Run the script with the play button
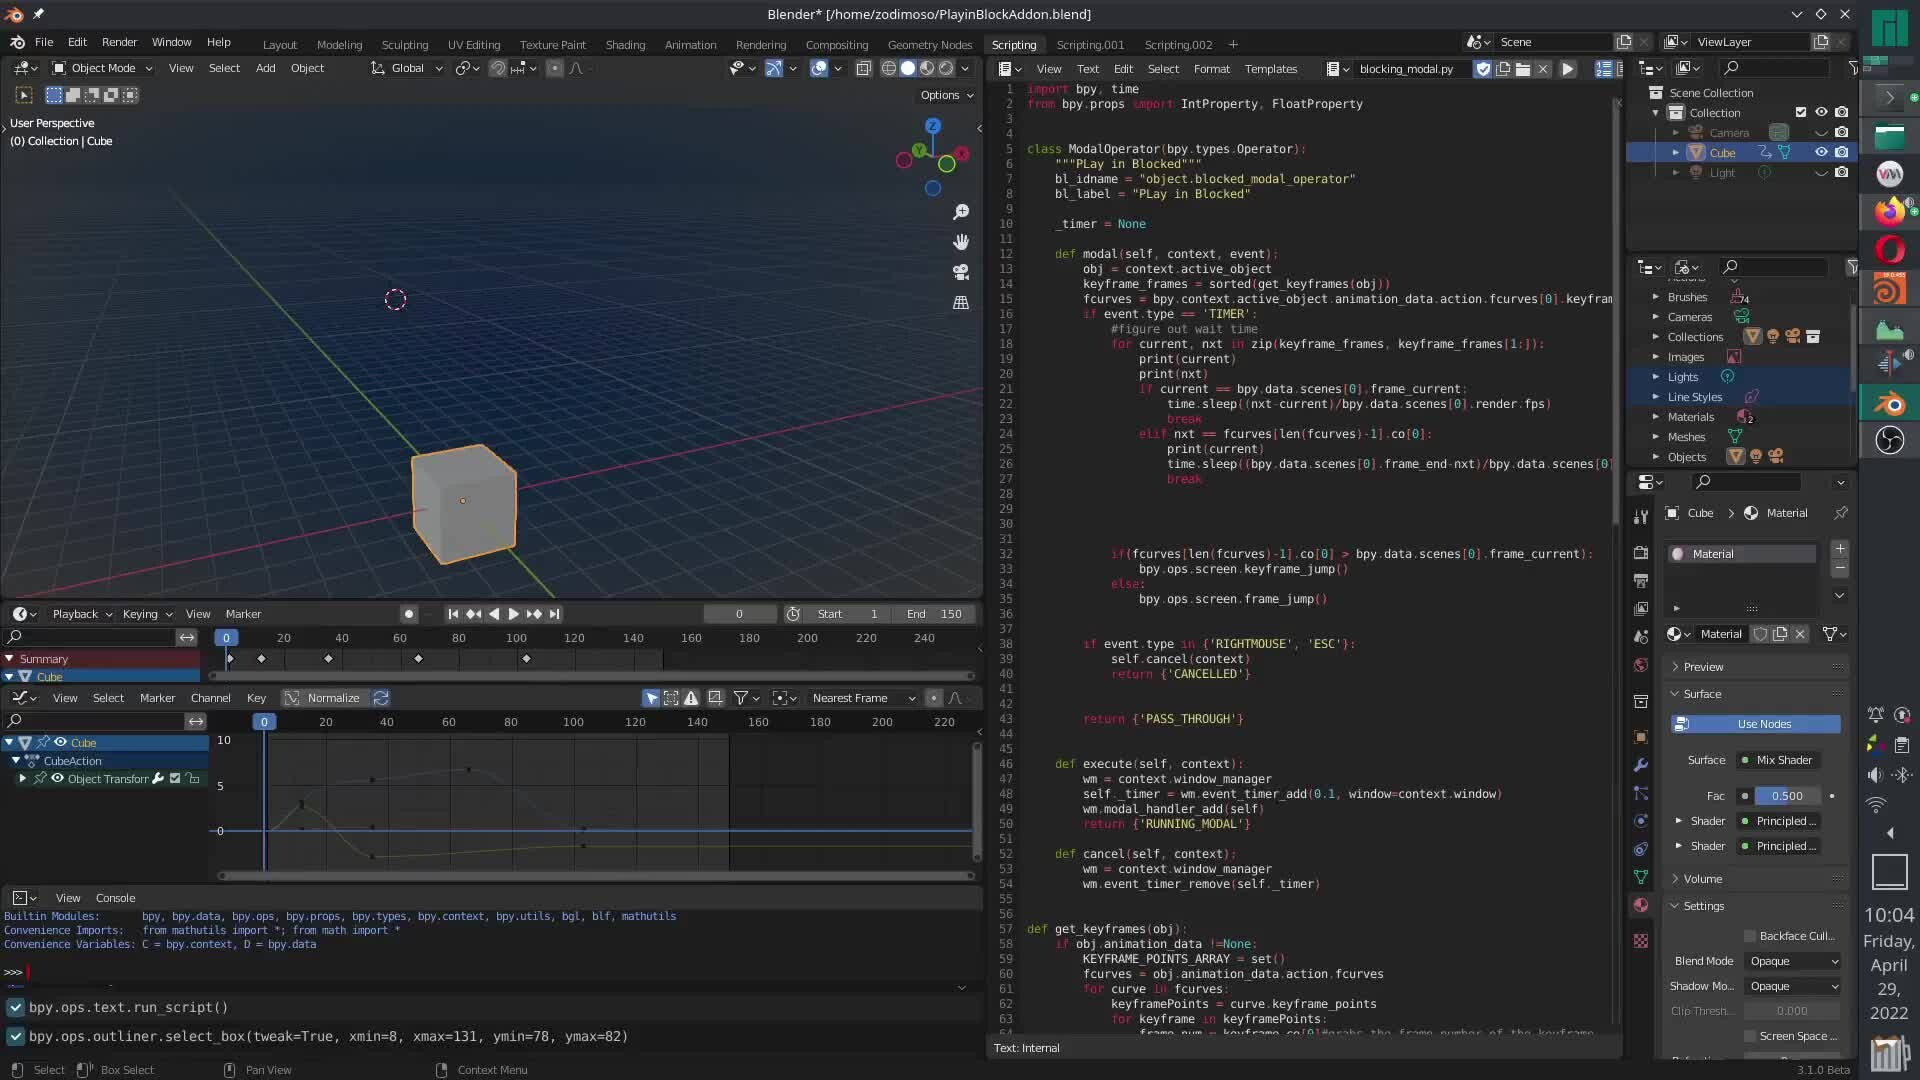The height and width of the screenshot is (1080, 1920). point(1567,68)
